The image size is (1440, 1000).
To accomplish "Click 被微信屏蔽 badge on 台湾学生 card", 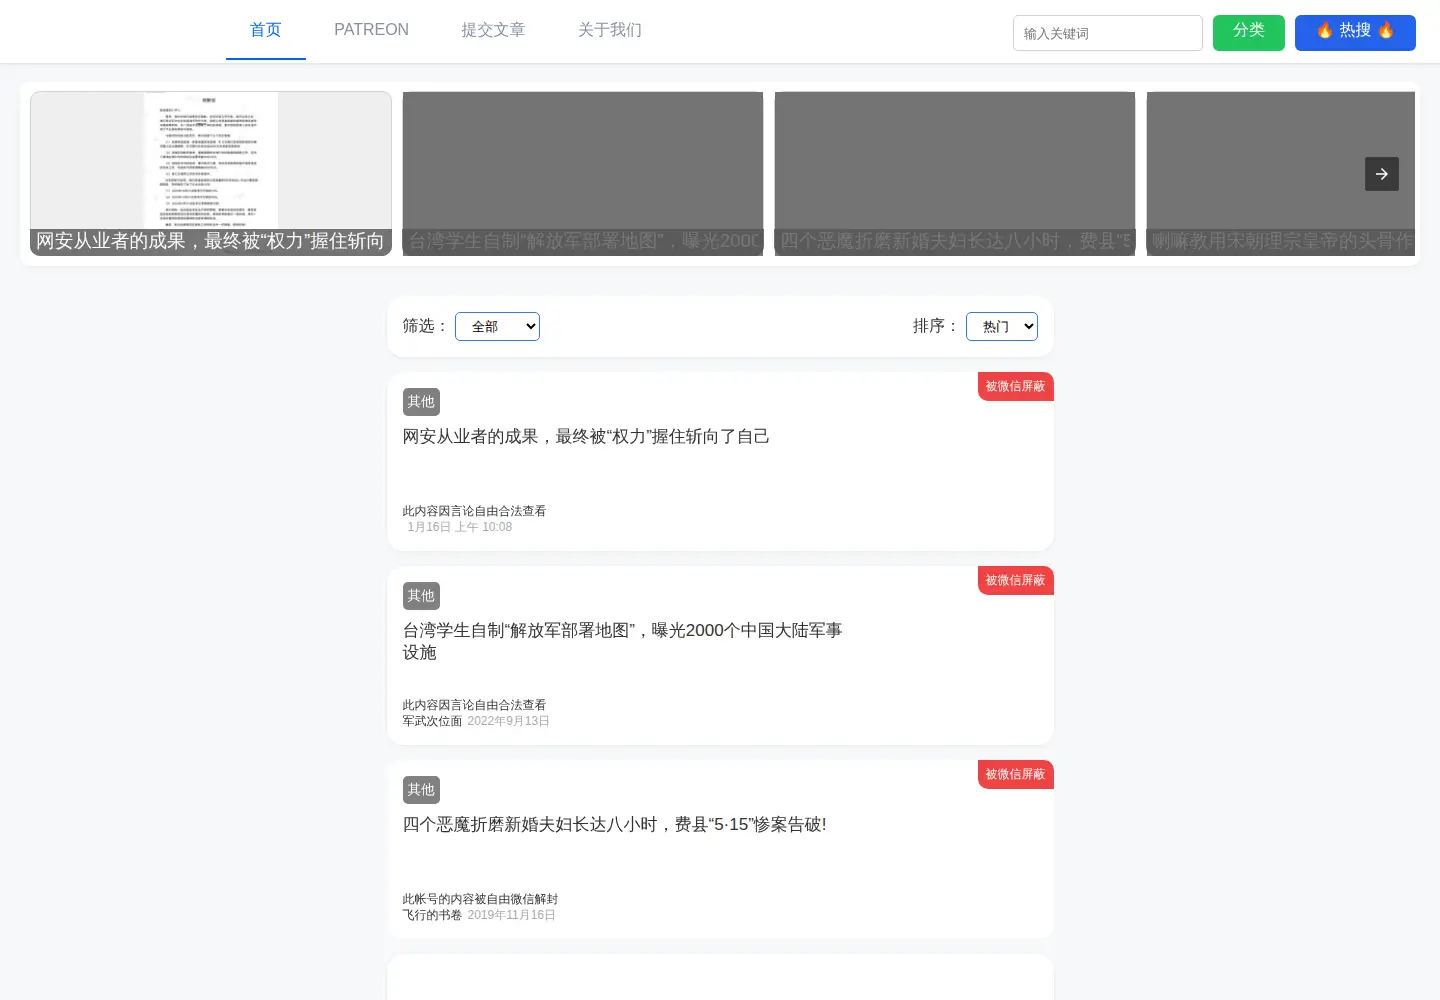I will coord(1015,581).
